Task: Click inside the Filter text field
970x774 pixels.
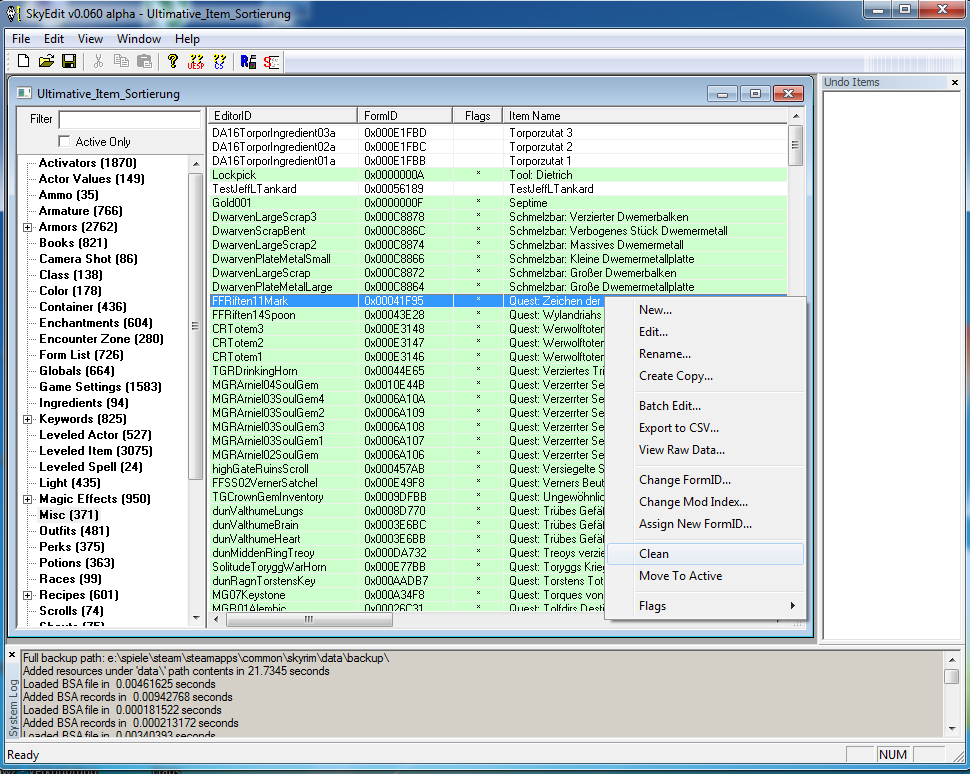Action: [129, 119]
